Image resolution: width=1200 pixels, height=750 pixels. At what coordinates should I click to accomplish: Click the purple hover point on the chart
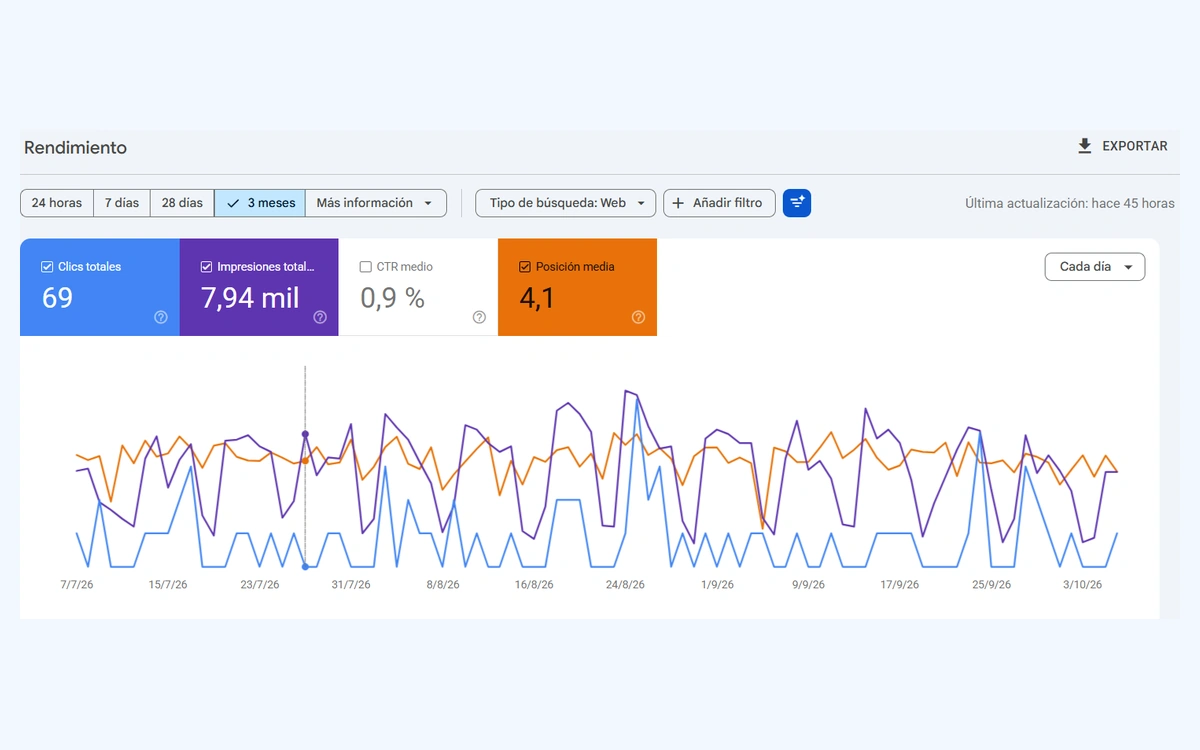tap(305, 434)
